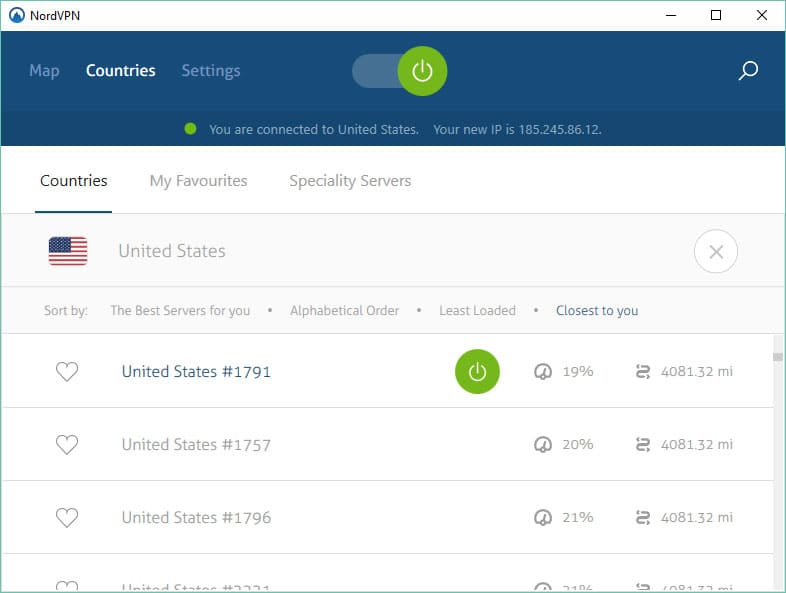Screen dimensions: 786x593
Task: Click the United States flag icon
Action: (x=68, y=251)
